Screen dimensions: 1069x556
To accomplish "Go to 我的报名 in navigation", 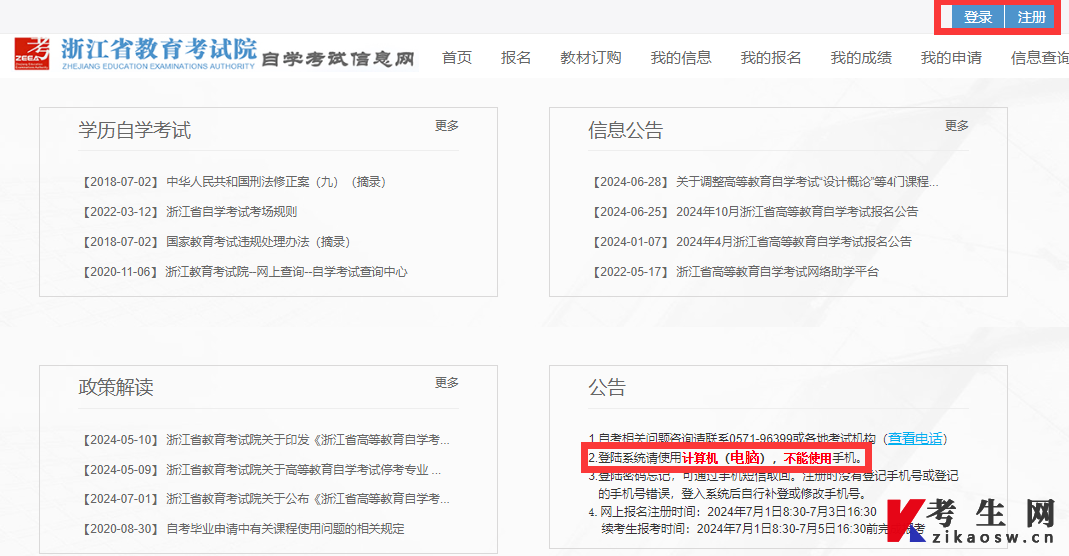I will [x=770, y=58].
